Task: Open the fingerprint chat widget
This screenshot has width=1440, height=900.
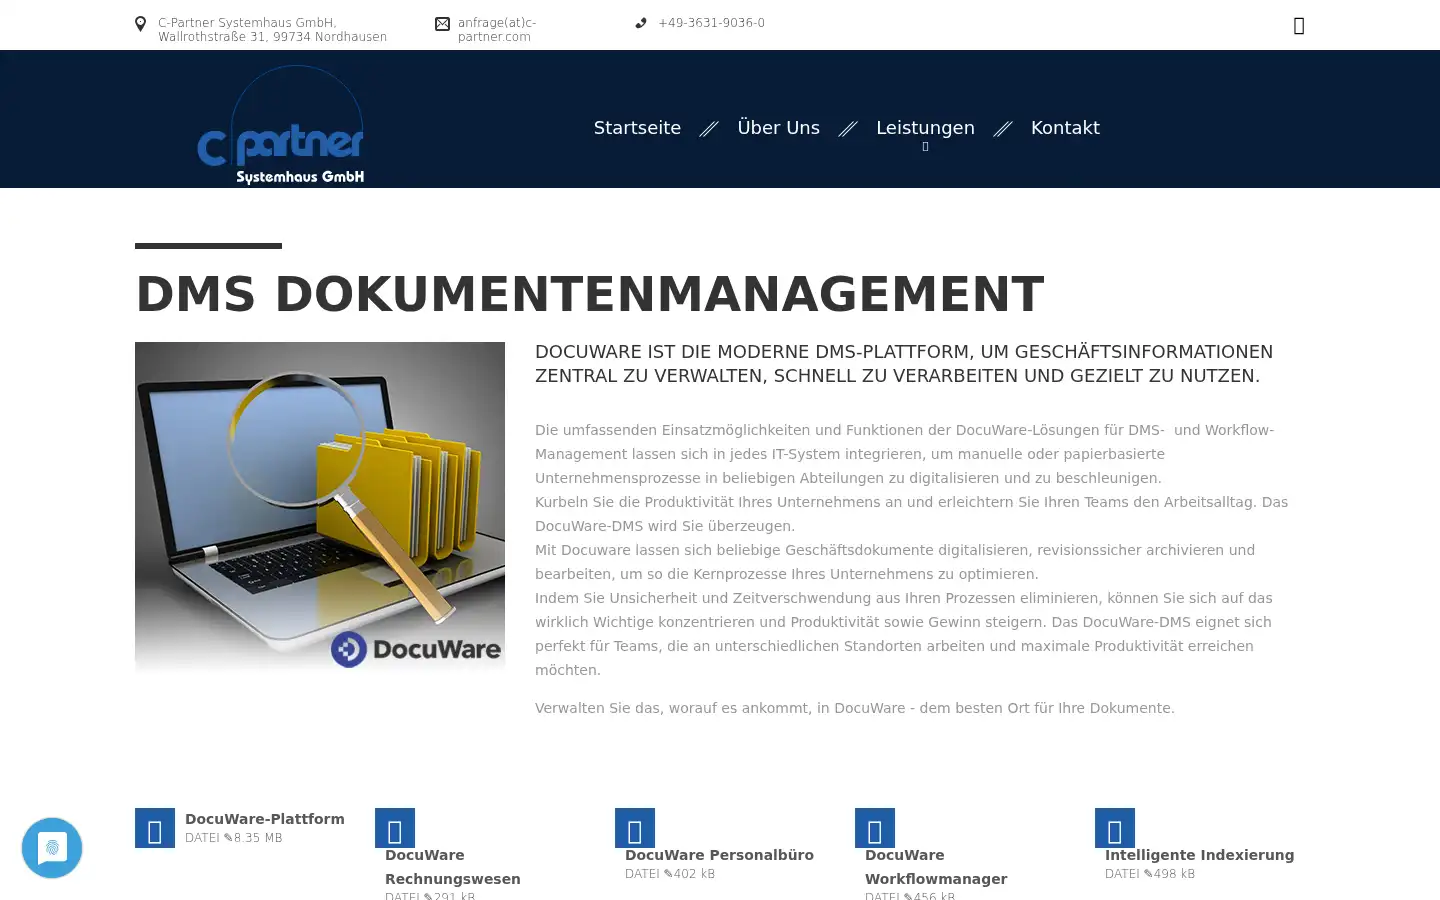Action: (52, 848)
